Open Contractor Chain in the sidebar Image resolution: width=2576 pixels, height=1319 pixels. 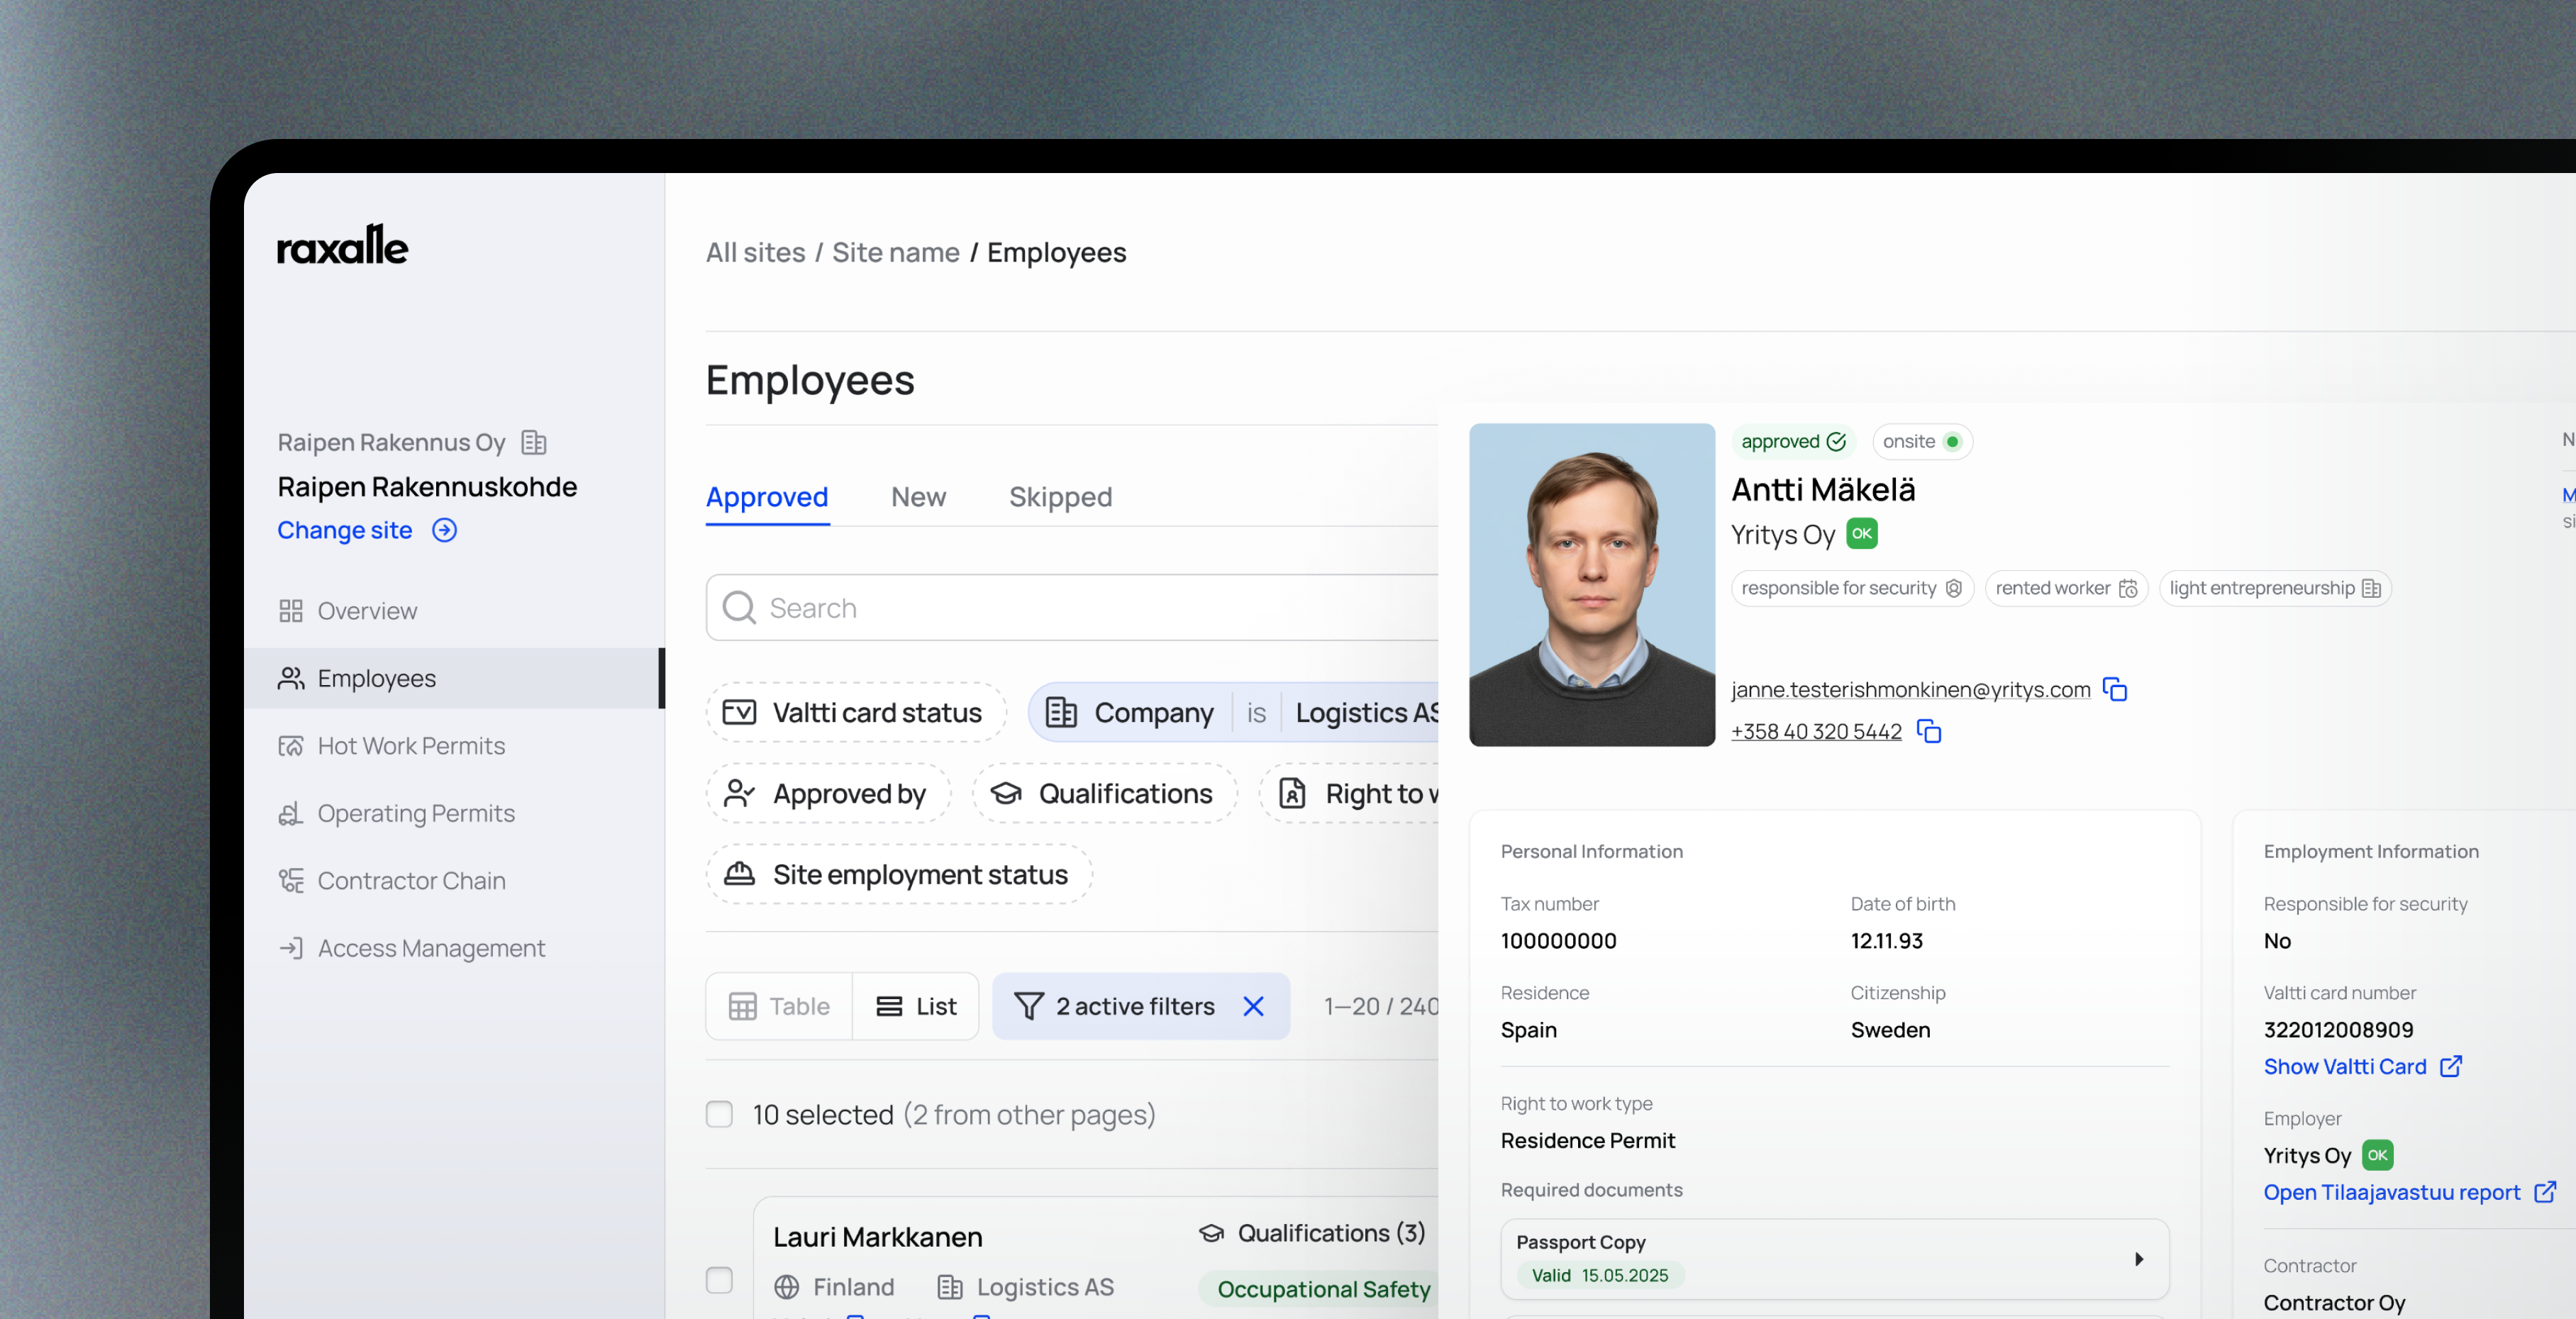click(454, 881)
